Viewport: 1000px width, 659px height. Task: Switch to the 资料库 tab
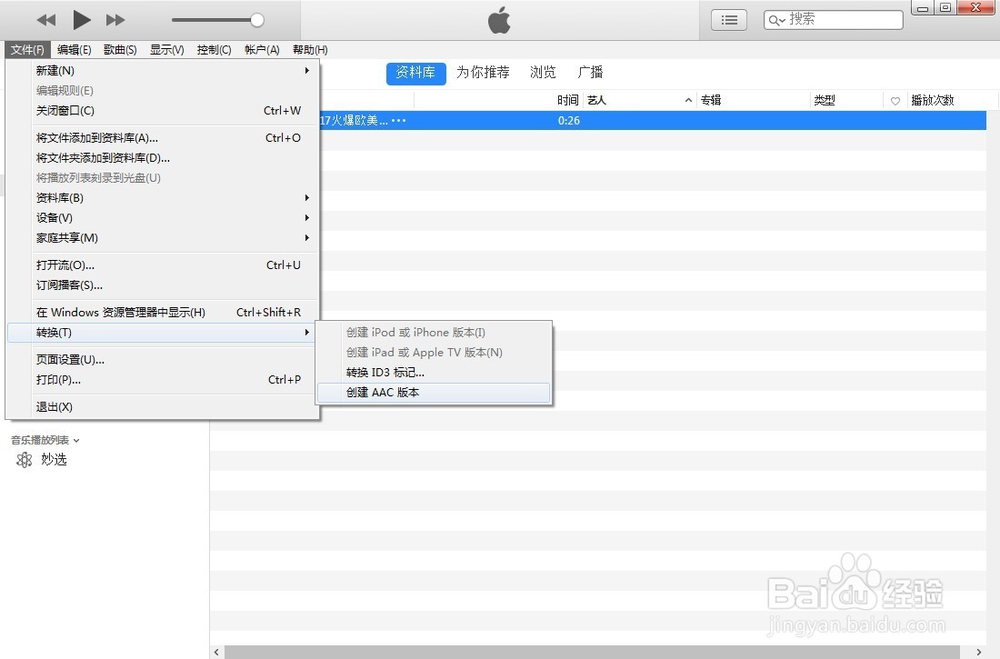(416, 73)
